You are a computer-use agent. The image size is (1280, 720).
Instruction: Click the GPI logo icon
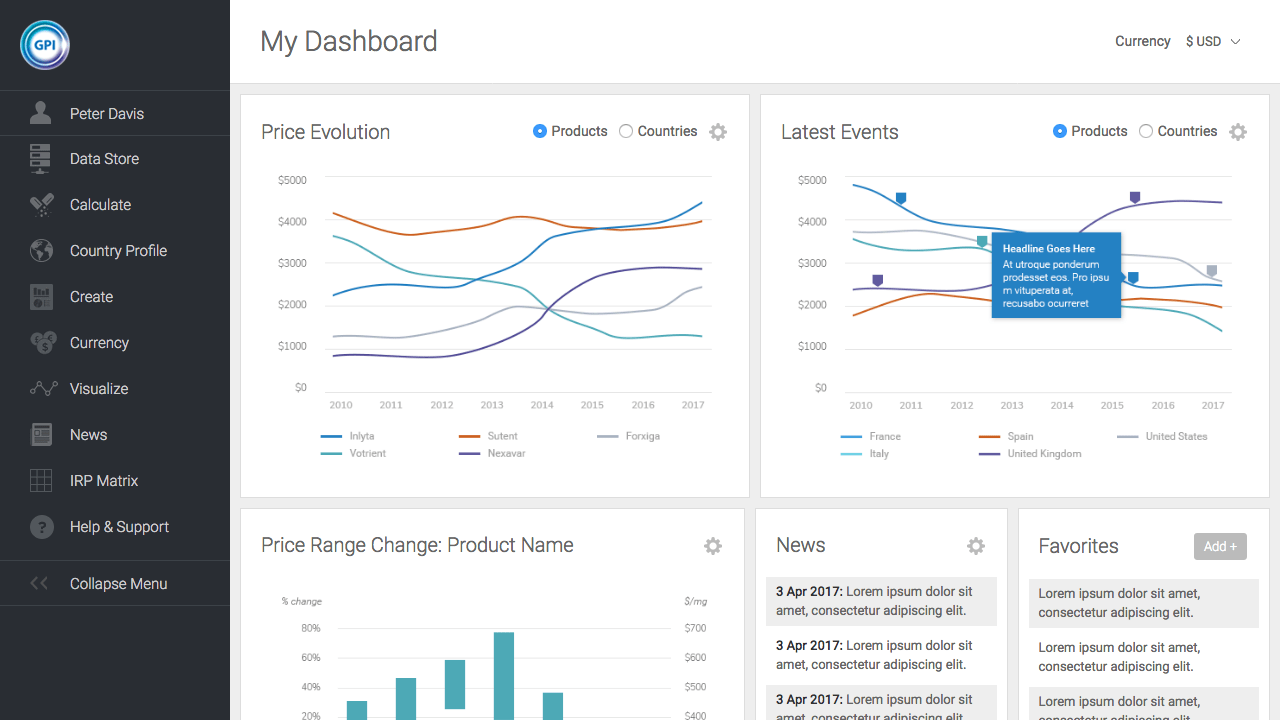pos(45,45)
